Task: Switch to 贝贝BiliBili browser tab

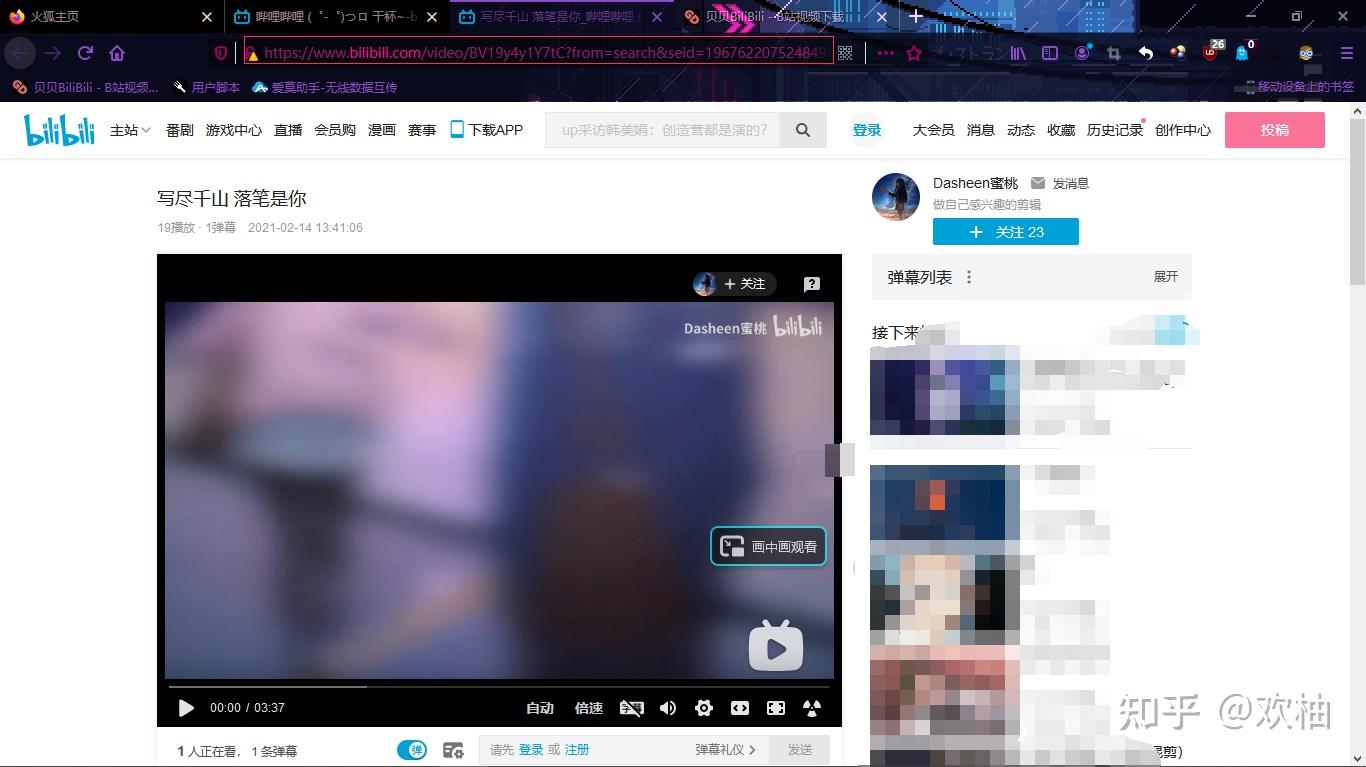Action: coord(785,17)
